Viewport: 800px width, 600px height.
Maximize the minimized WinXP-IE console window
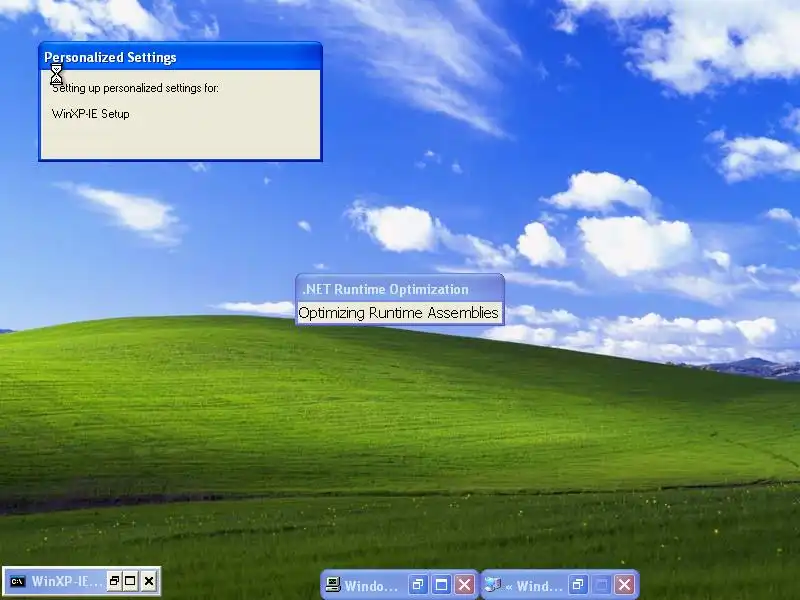pyautogui.click(x=131, y=581)
